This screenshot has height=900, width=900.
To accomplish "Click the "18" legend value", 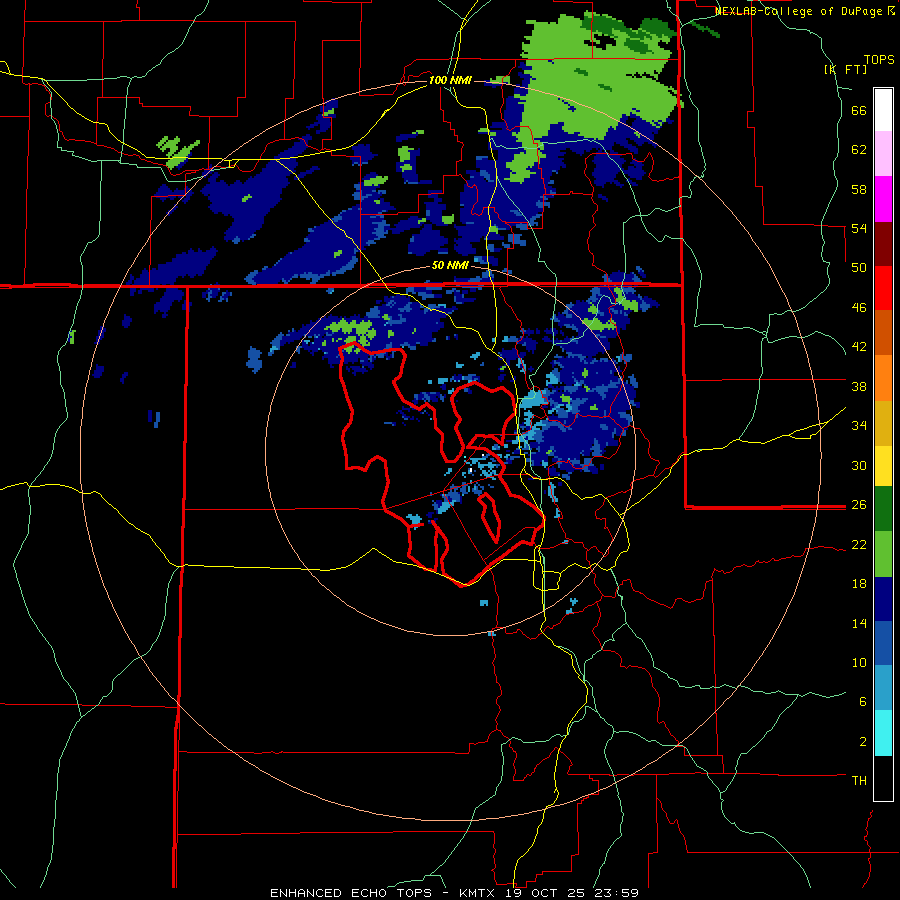I will pyautogui.click(x=859, y=584).
